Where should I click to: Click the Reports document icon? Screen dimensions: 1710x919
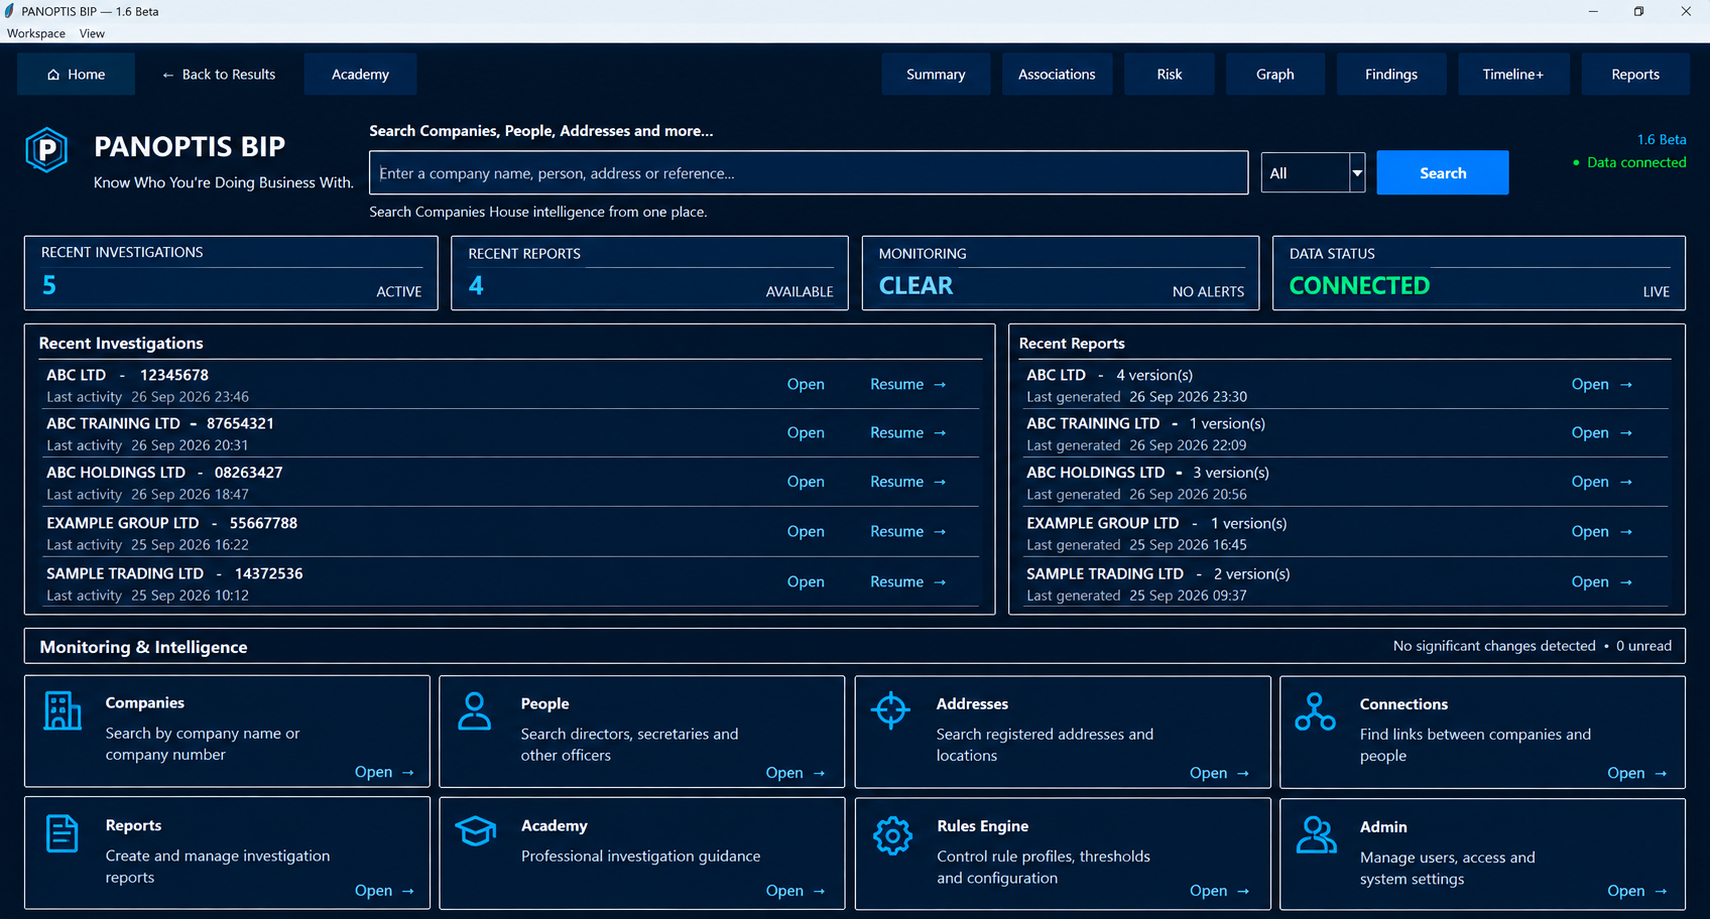62,833
